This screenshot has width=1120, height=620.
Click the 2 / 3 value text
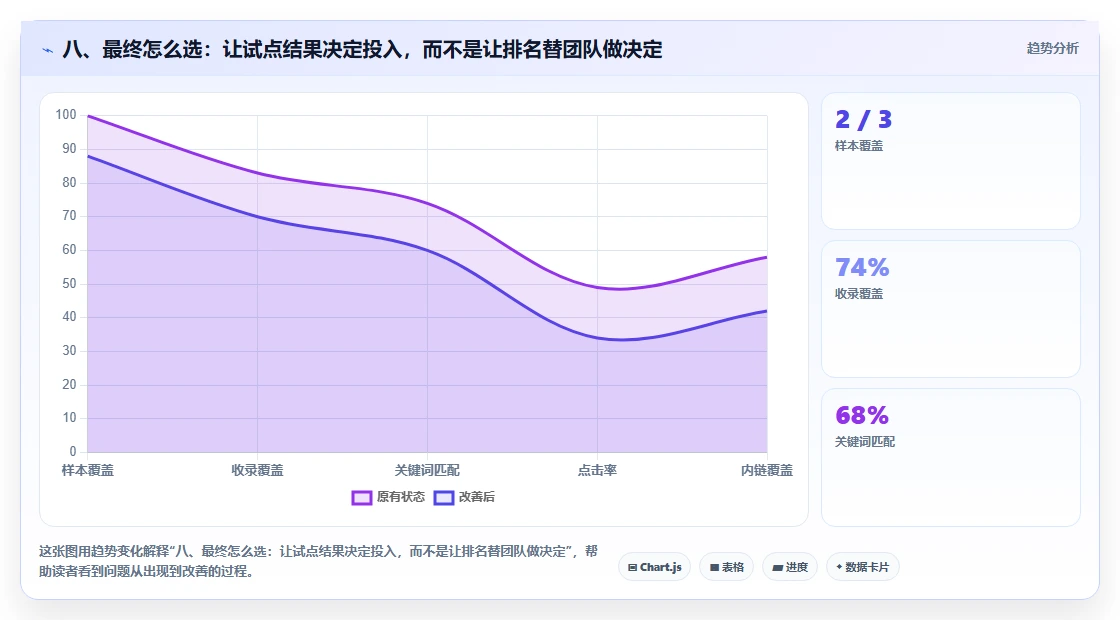tap(864, 119)
